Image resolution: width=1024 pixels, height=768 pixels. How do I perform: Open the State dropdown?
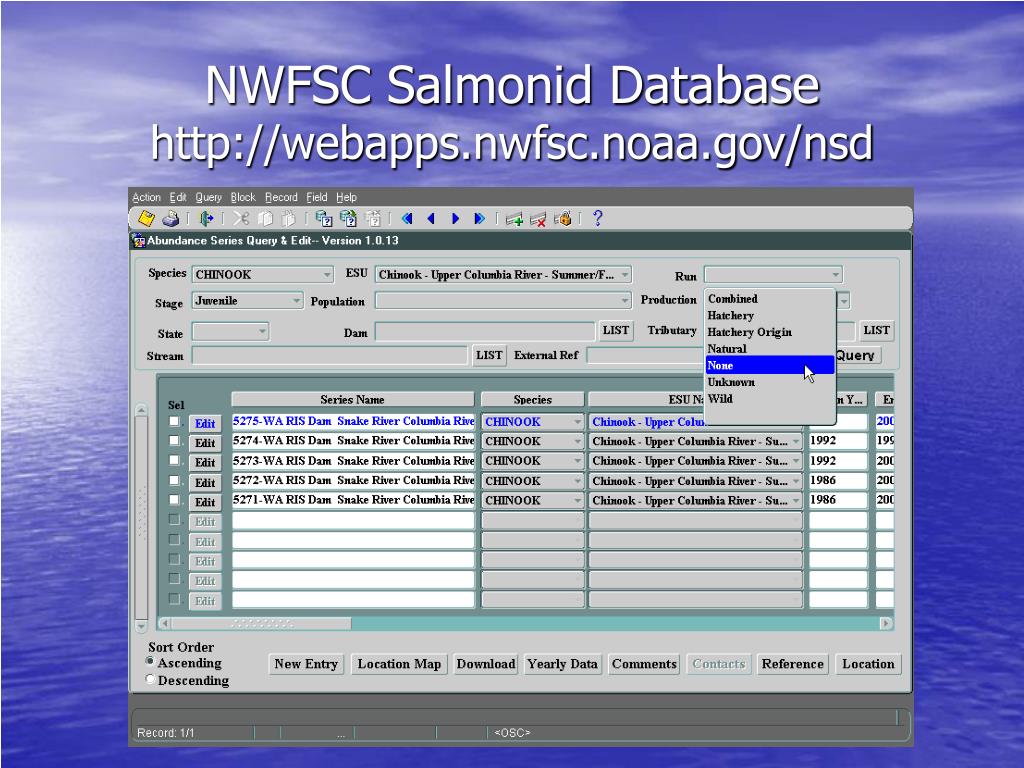pyautogui.click(x=262, y=332)
